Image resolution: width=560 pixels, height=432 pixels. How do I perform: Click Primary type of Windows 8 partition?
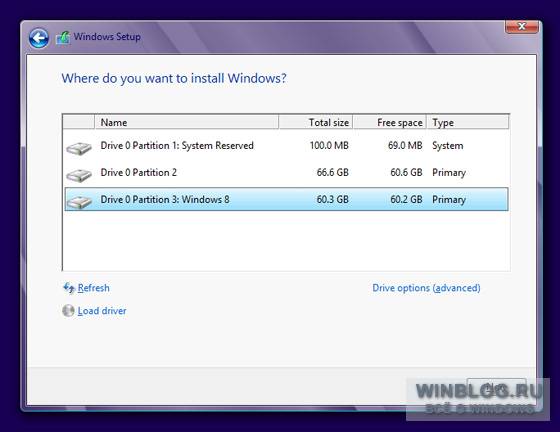point(449,200)
